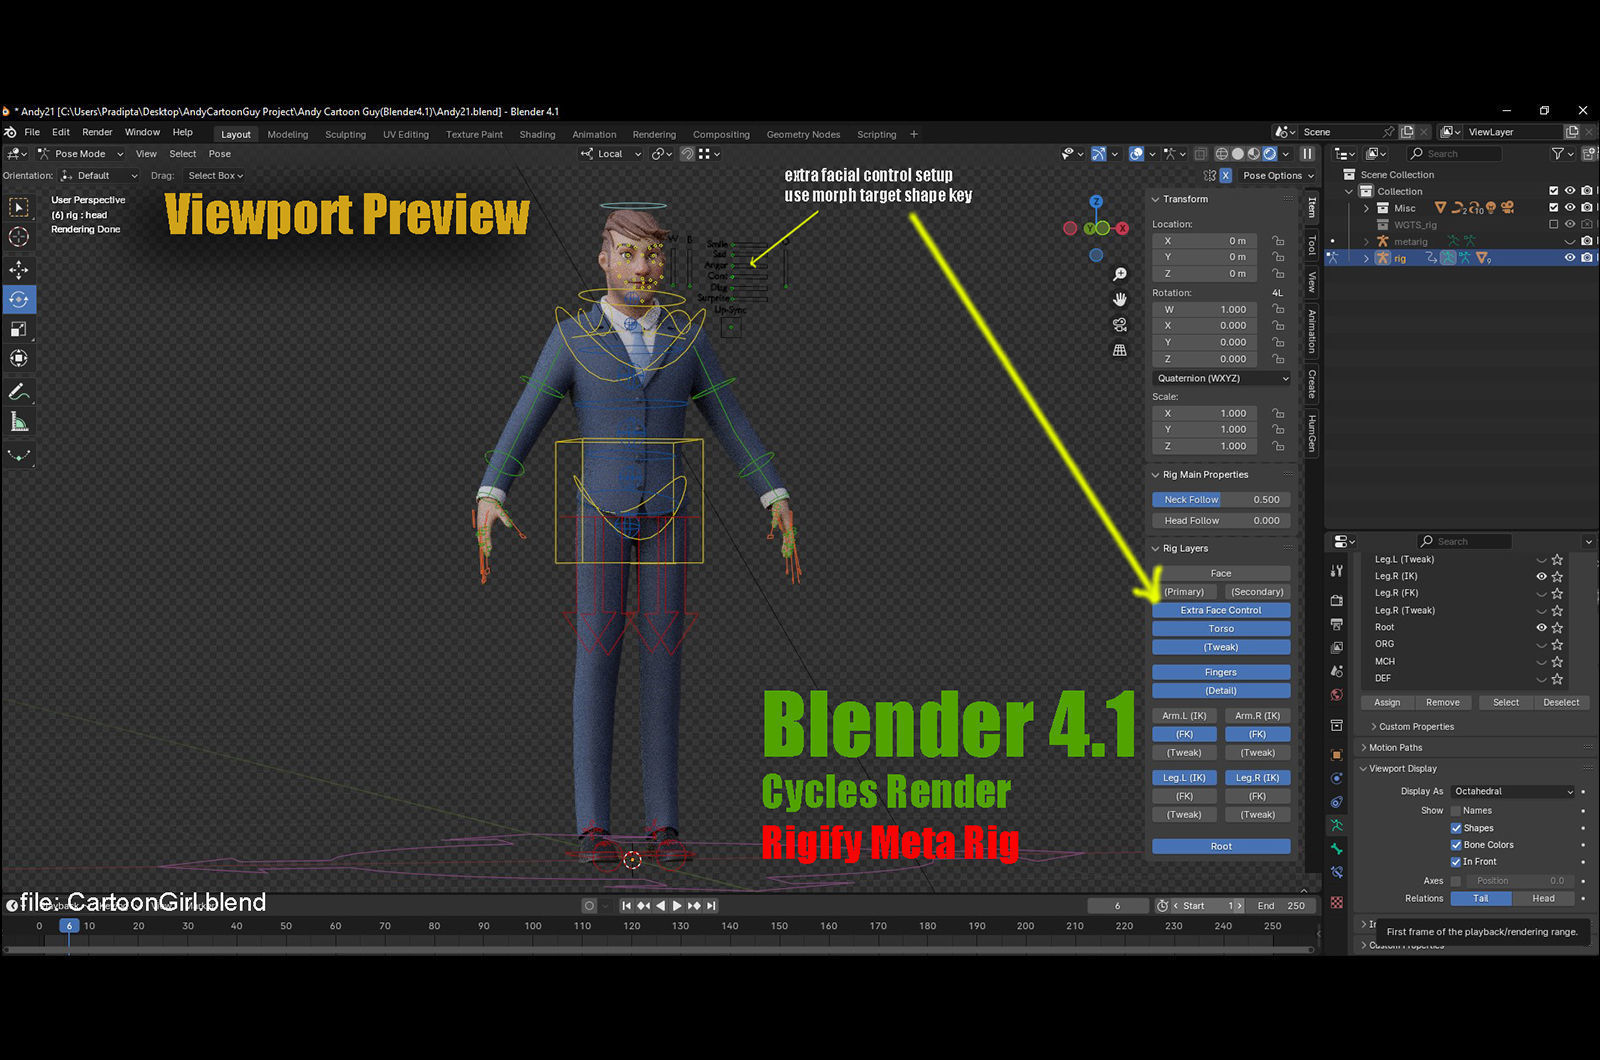
Task: Open the Local transform orientation dropdown
Action: (608, 154)
